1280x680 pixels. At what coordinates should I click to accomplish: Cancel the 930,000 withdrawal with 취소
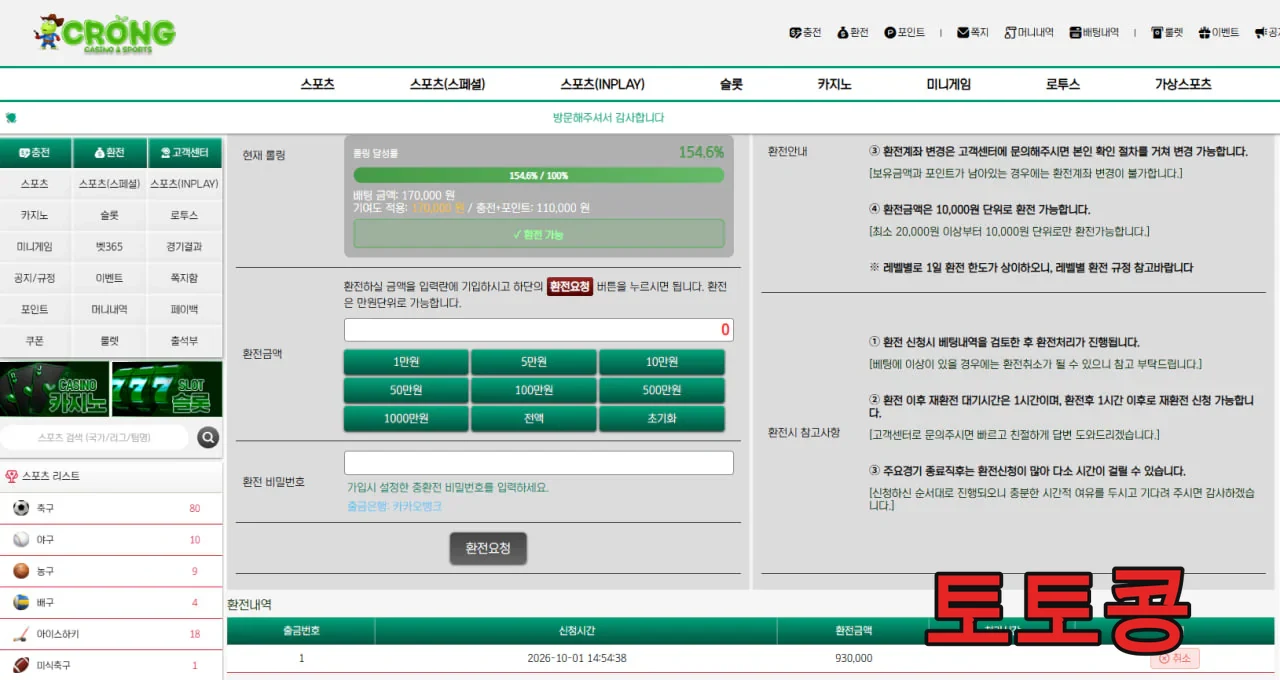(1175, 658)
